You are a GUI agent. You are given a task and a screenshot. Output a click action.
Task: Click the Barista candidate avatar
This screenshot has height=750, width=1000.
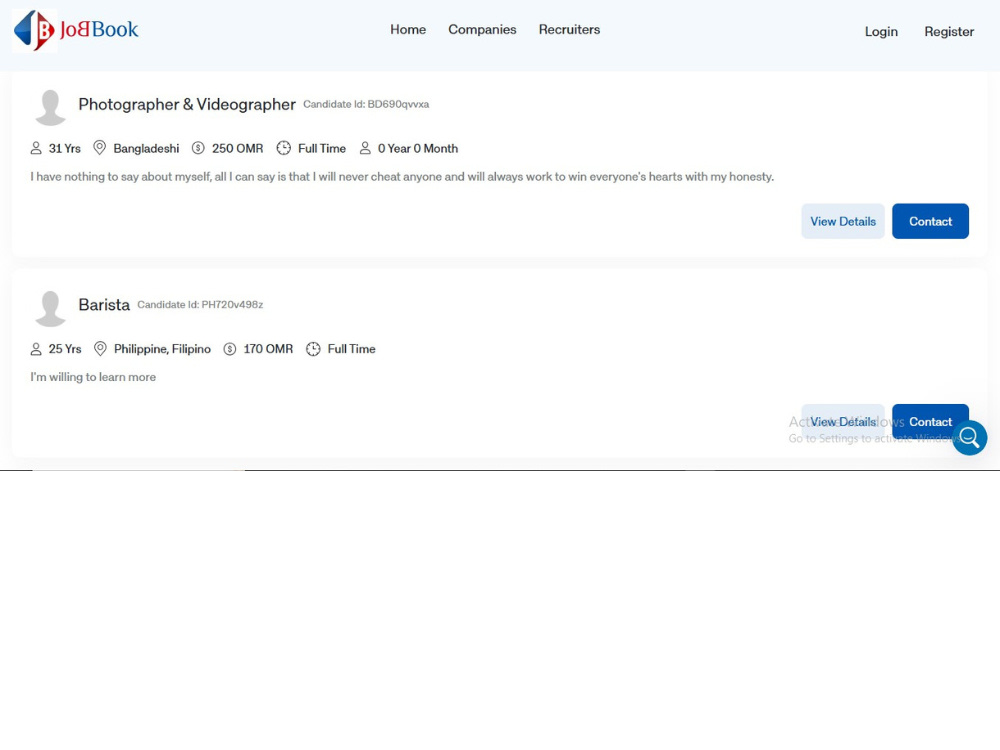(50, 308)
